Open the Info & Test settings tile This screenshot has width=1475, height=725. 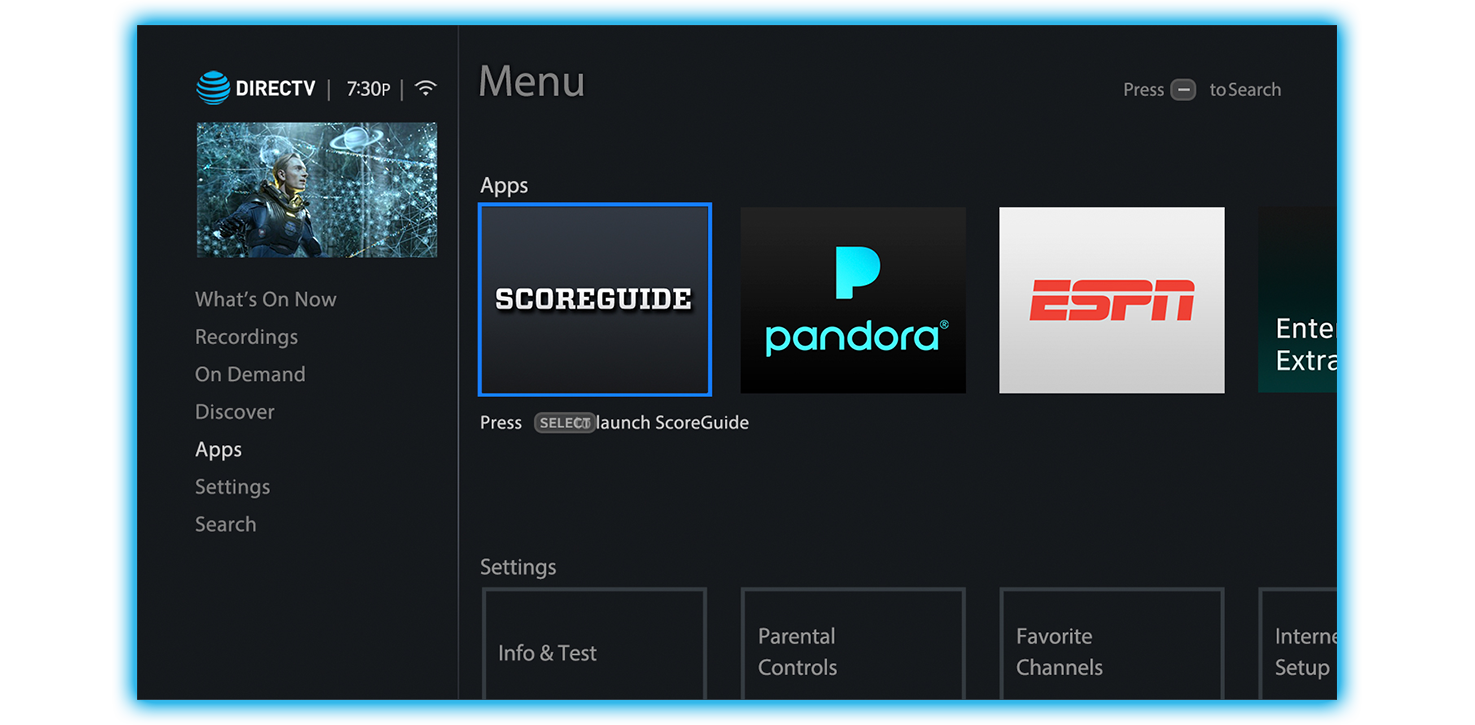point(595,644)
